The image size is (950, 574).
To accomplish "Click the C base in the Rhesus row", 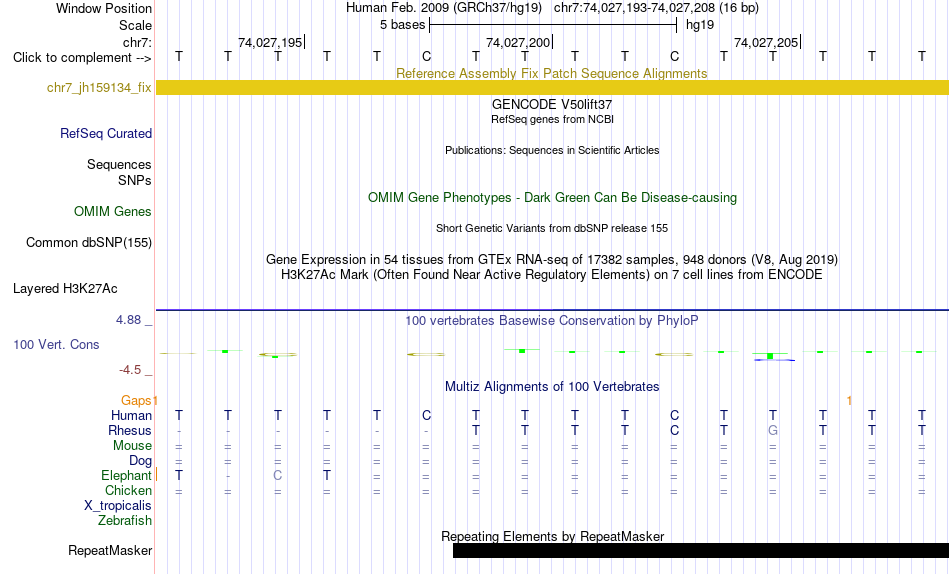I will point(674,430).
